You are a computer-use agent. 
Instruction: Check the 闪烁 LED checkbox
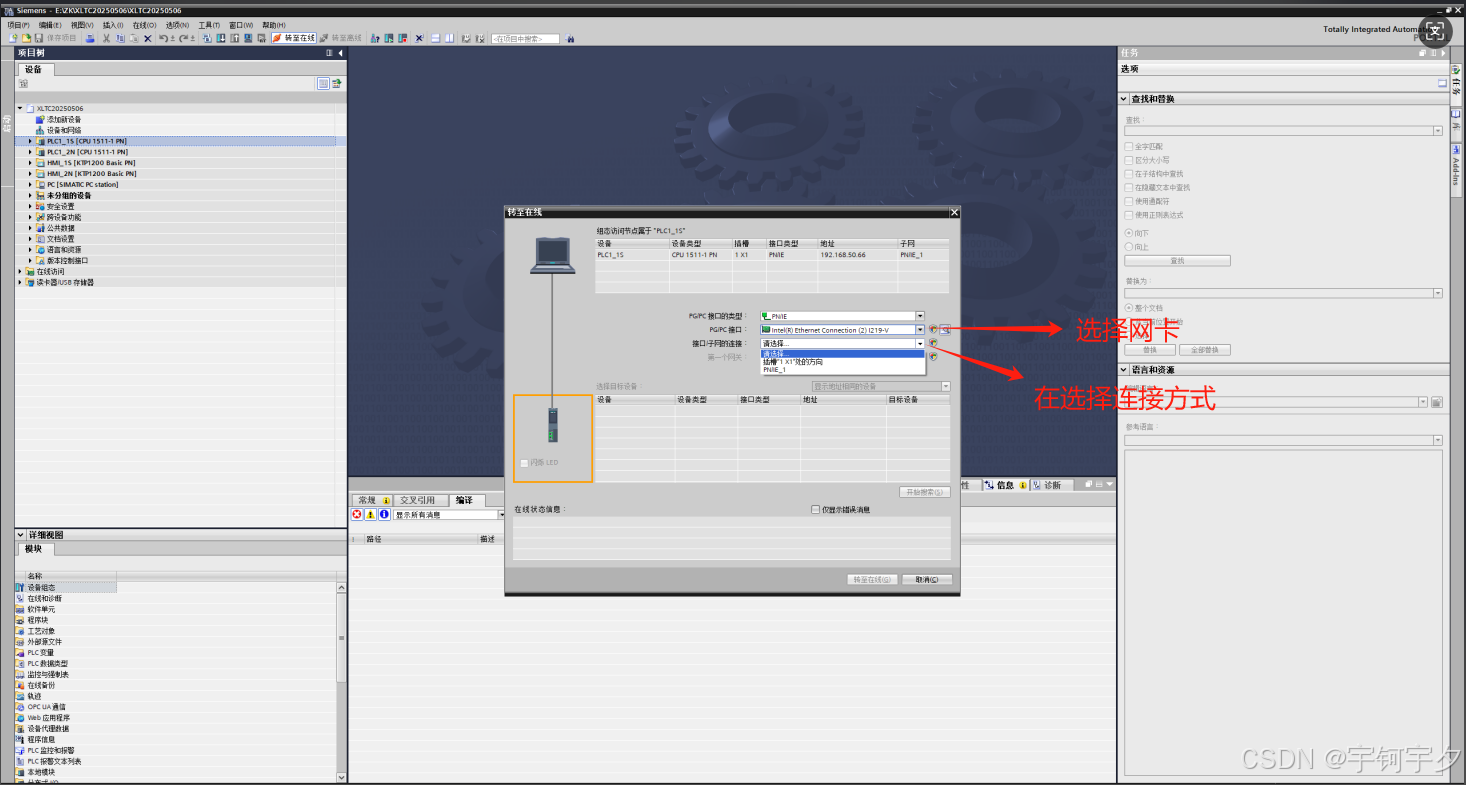(x=524, y=462)
